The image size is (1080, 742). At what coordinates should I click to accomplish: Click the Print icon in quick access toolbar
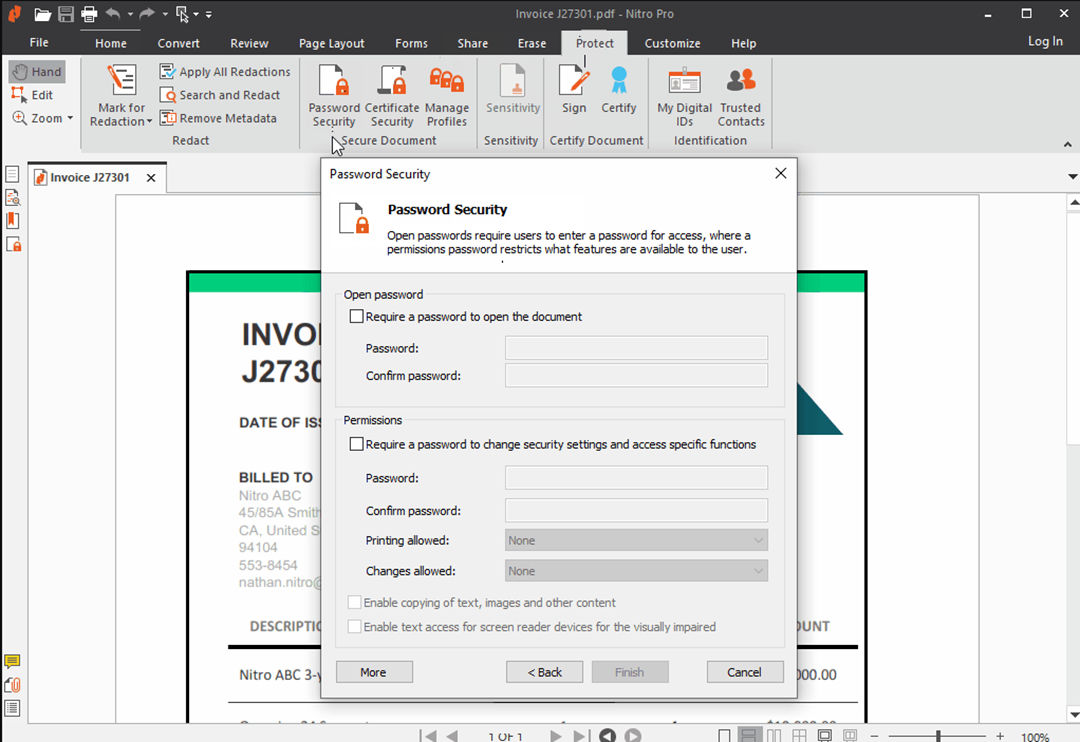click(x=89, y=14)
